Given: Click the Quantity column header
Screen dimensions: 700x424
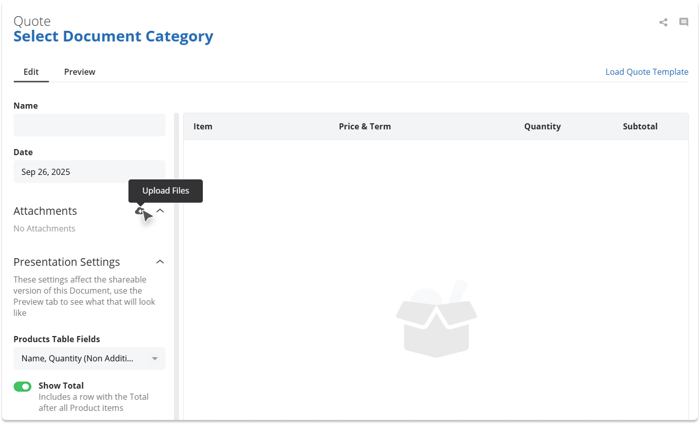Looking at the screenshot, I should click(542, 126).
